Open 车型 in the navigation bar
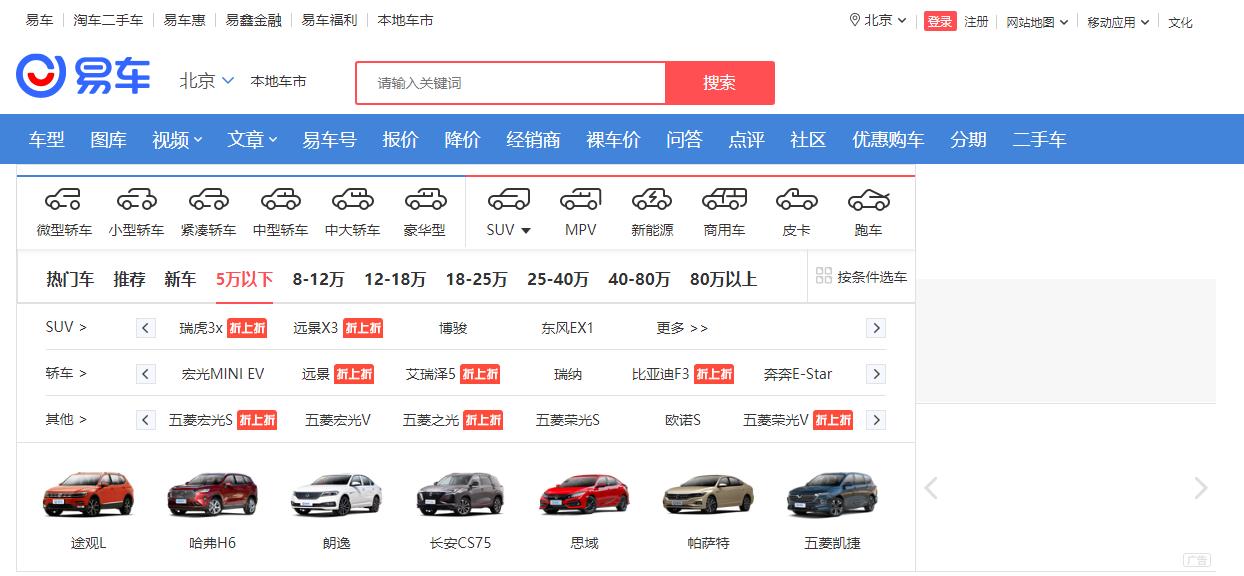Image resolution: width=1244 pixels, height=576 pixels. coord(47,140)
